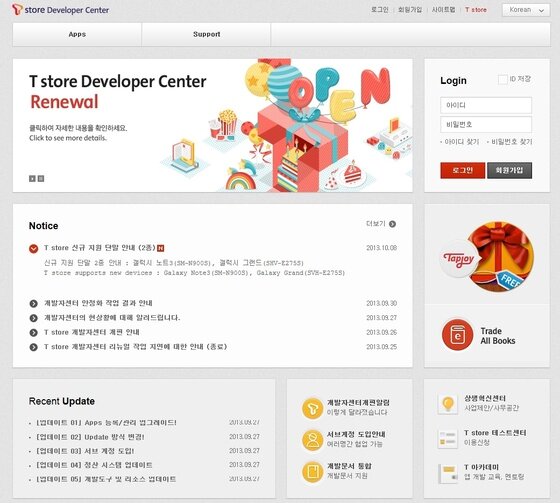Click 로그인 in the top header
Image resolution: width=560 pixels, height=503 pixels.
coord(380,10)
